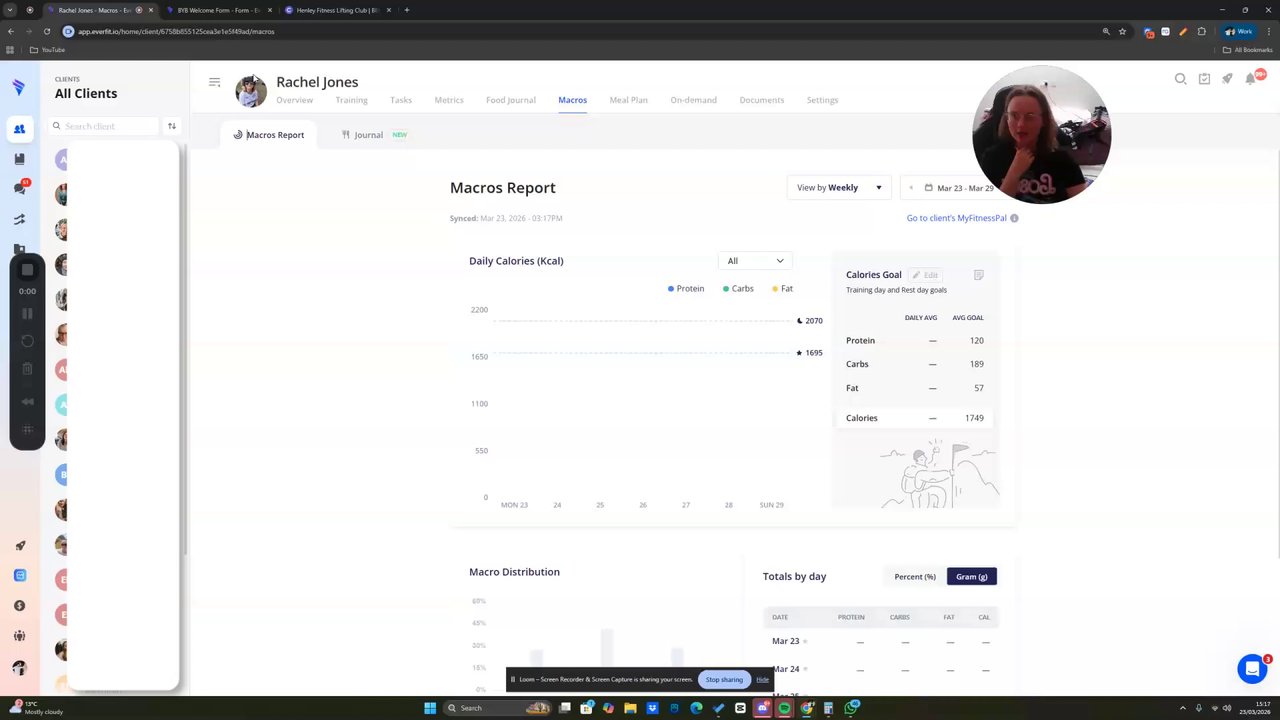Click Go to client's MyFitnessPal link
Screen dimensions: 1280x720
(x=956, y=218)
